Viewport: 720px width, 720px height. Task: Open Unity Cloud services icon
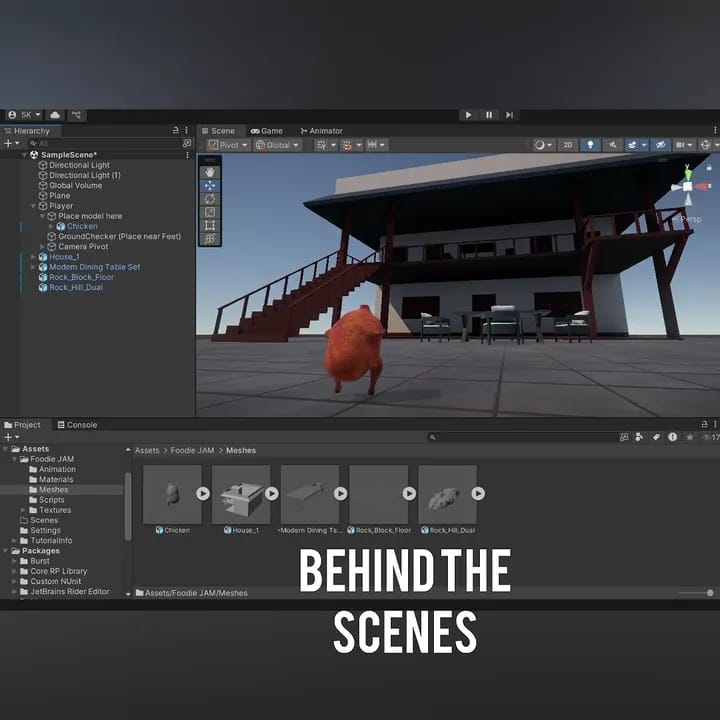pyautogui.click(x=55, y=115)
